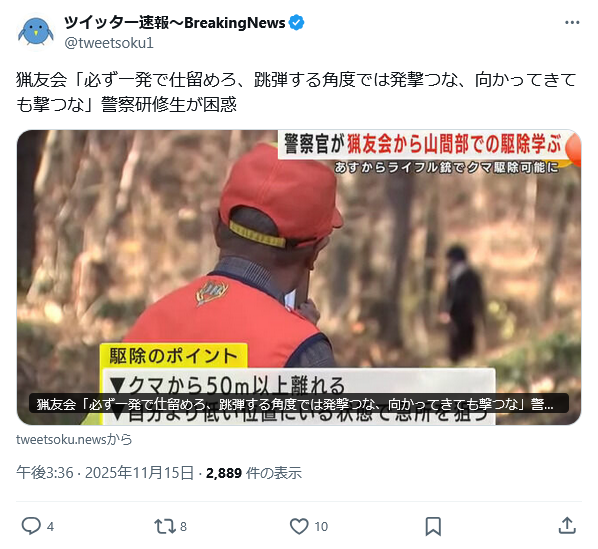The image size is (598, 549).
Task: Open the news article card thumbnail image
Action: 299,277
